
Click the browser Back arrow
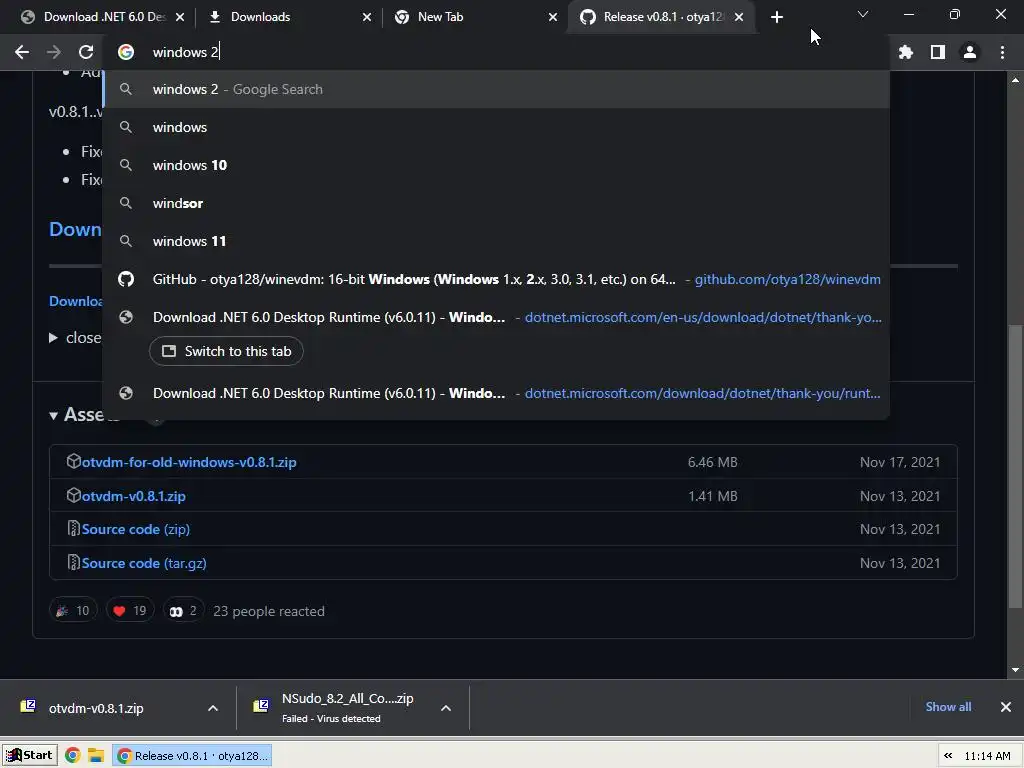[22, 52]
